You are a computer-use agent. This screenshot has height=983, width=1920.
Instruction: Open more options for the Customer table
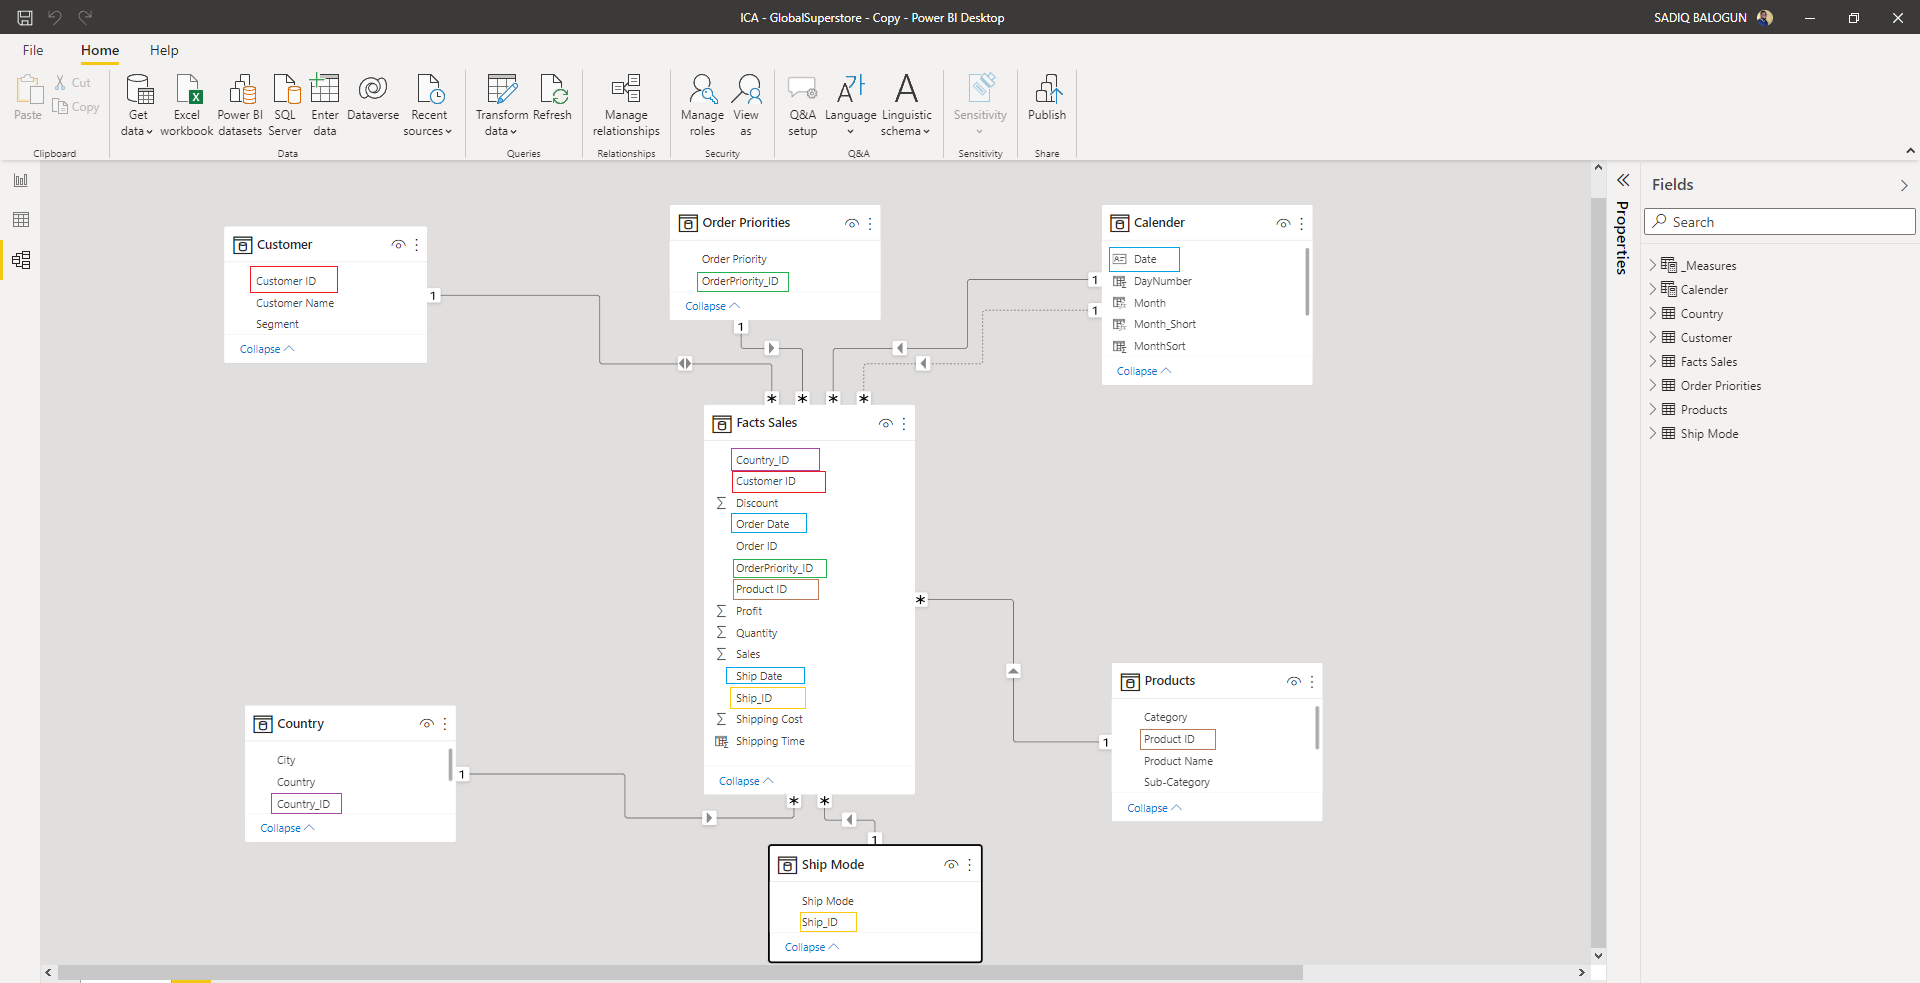pos(417,245)
